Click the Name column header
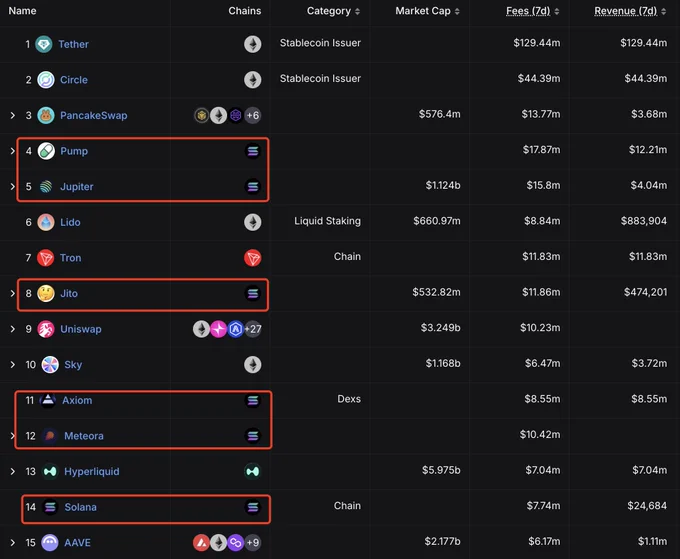The height and width of the screenshot is (559, 680). 23,11
